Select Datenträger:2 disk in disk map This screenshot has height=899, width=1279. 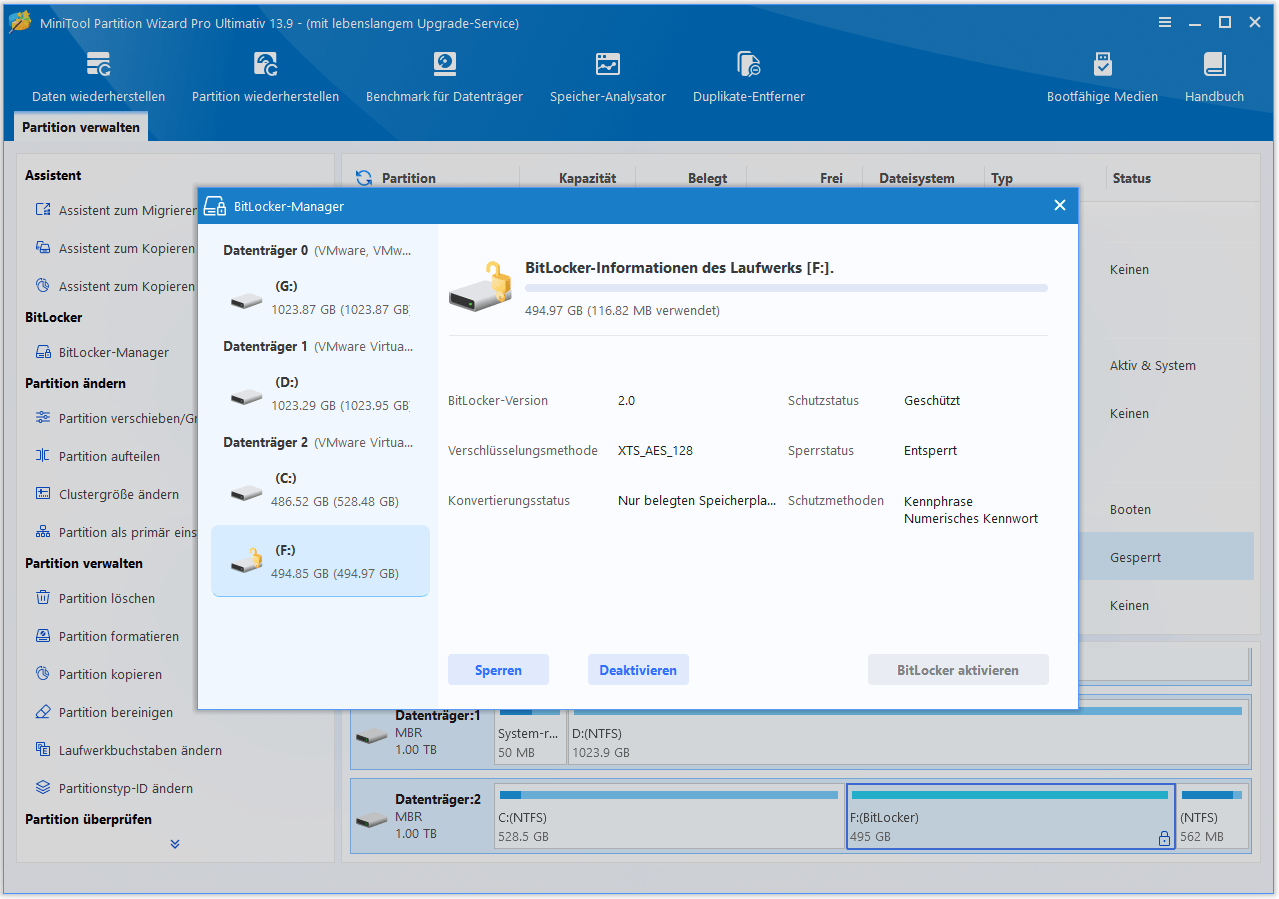point(422,816)
